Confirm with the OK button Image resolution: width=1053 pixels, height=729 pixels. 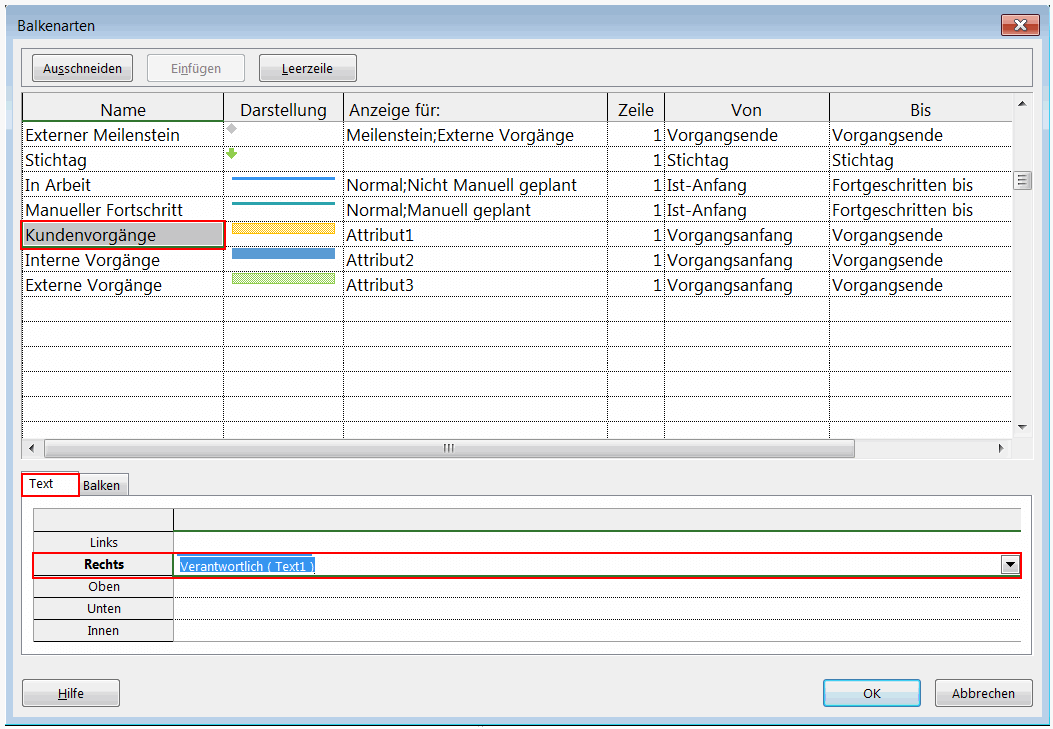pos(871,693)
